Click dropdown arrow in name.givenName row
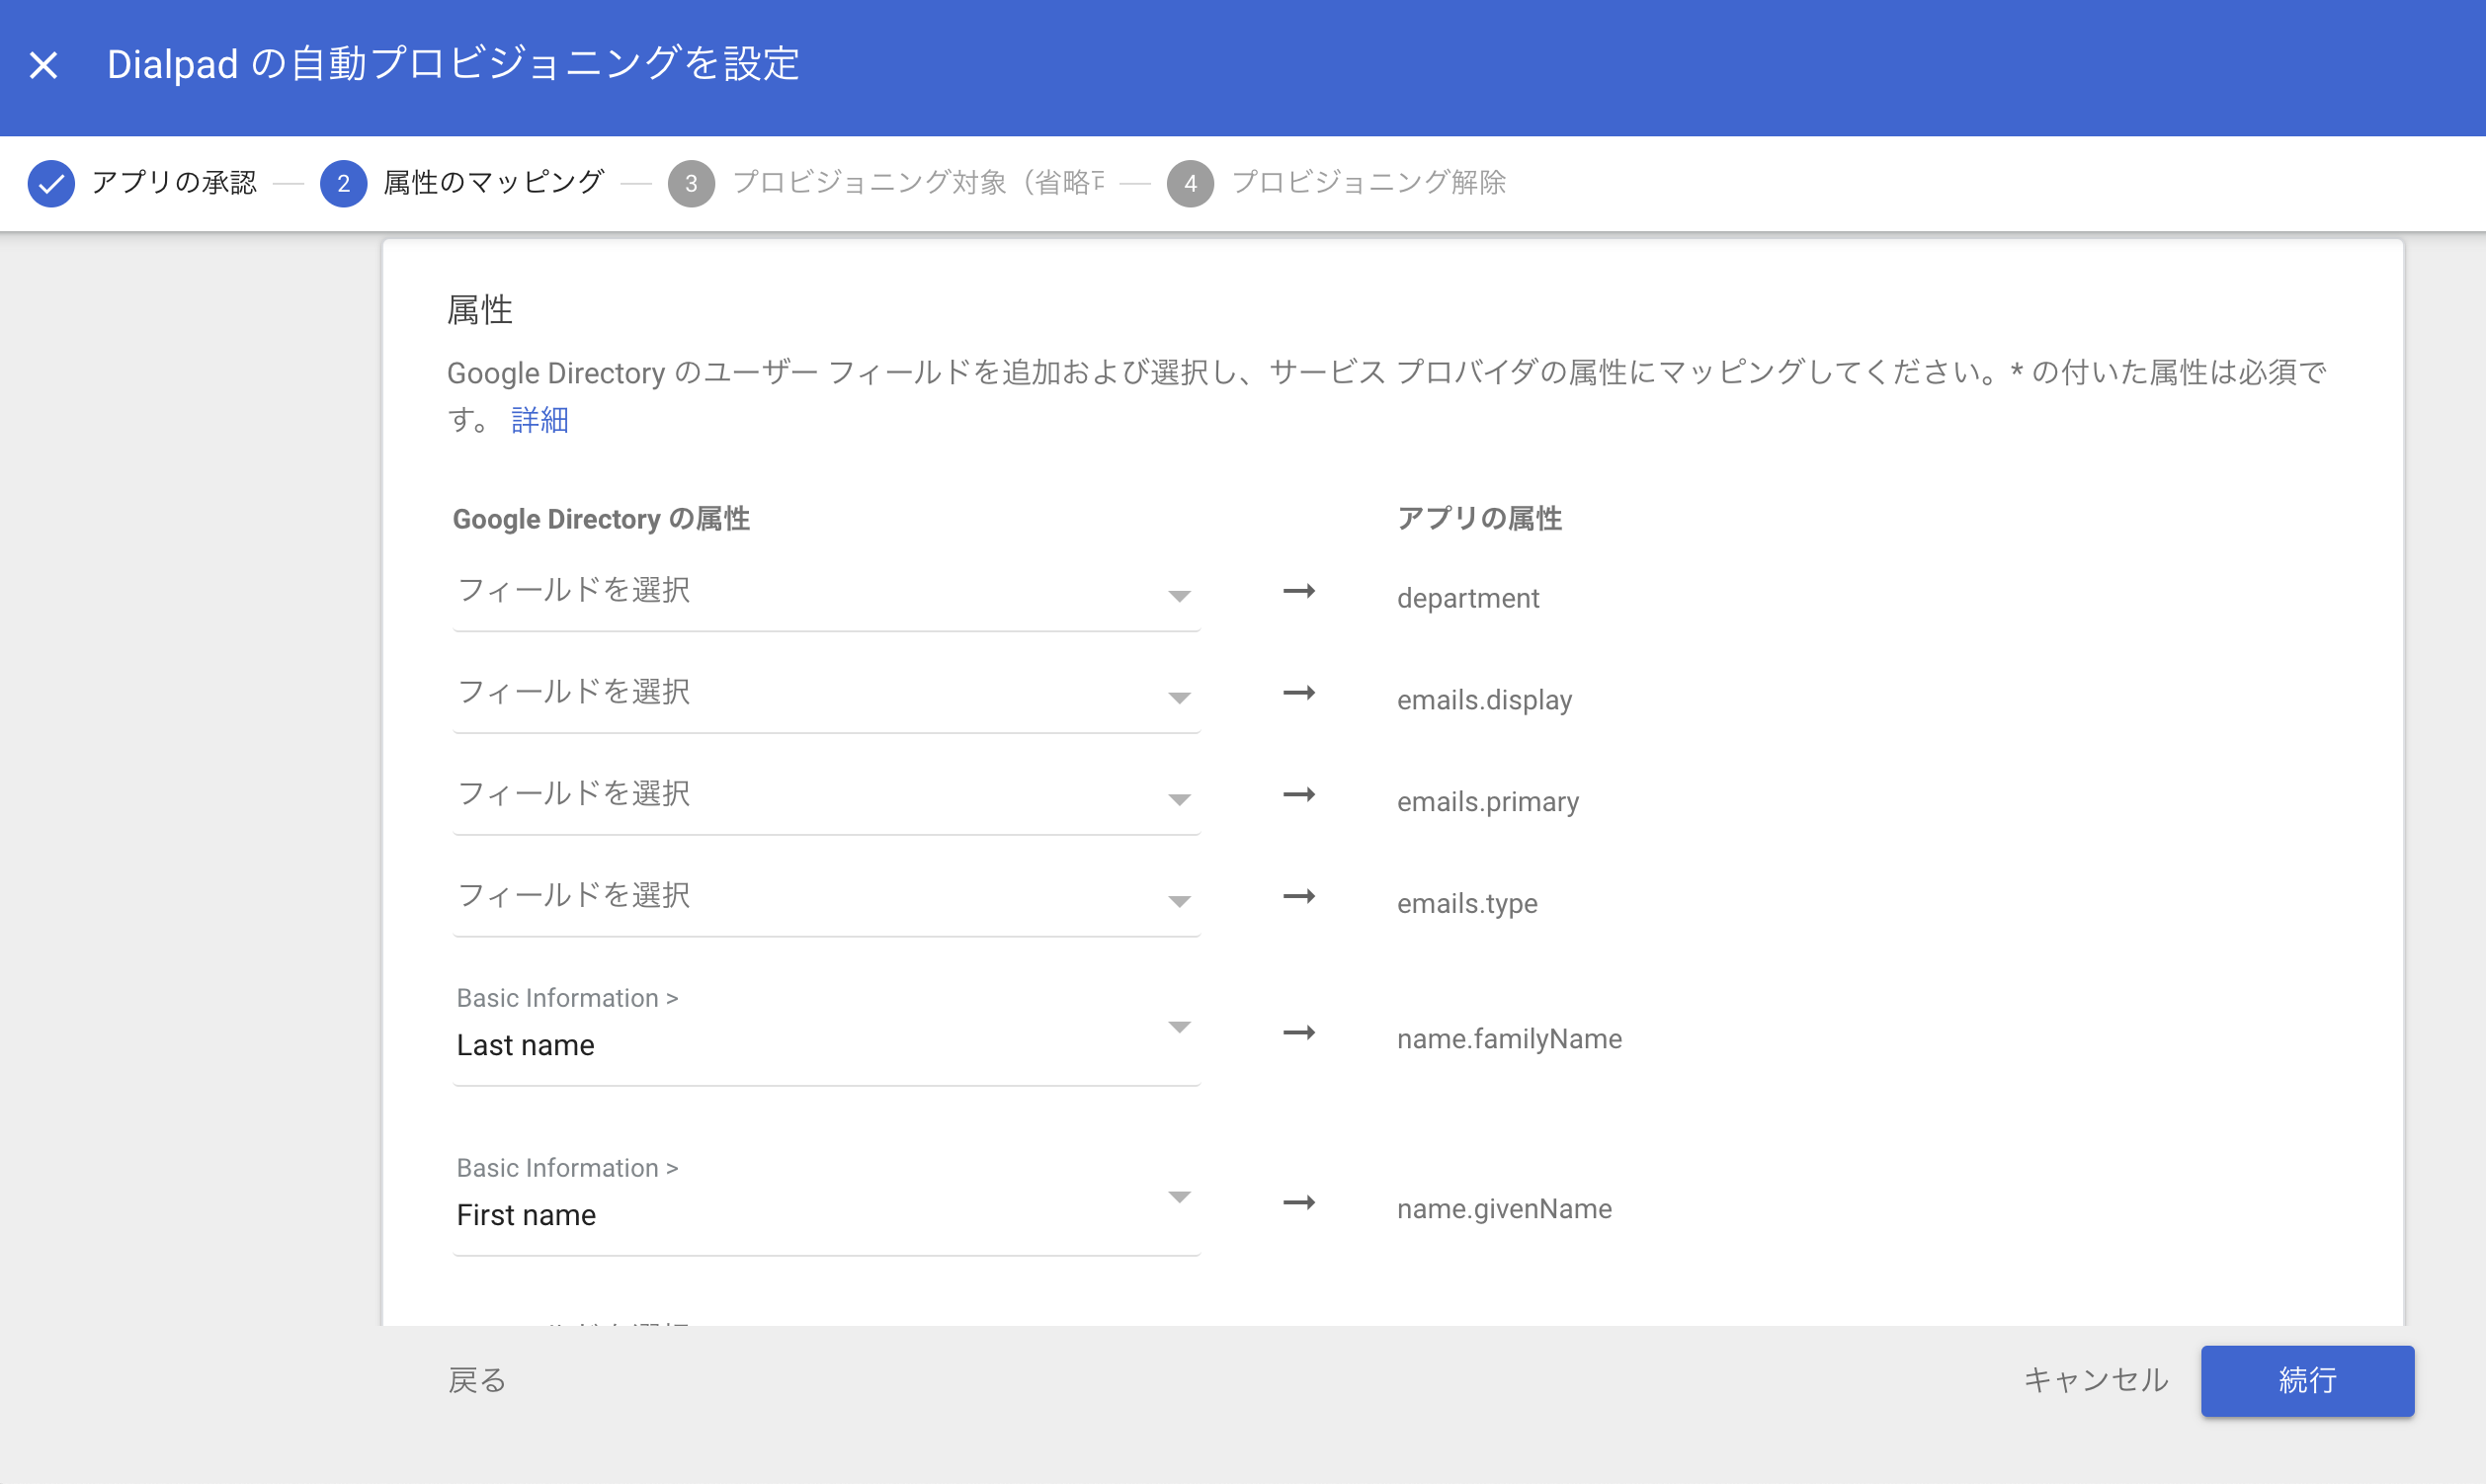The width and height of the screenshot is (2486, 1484). (x=1179, y=1197)
